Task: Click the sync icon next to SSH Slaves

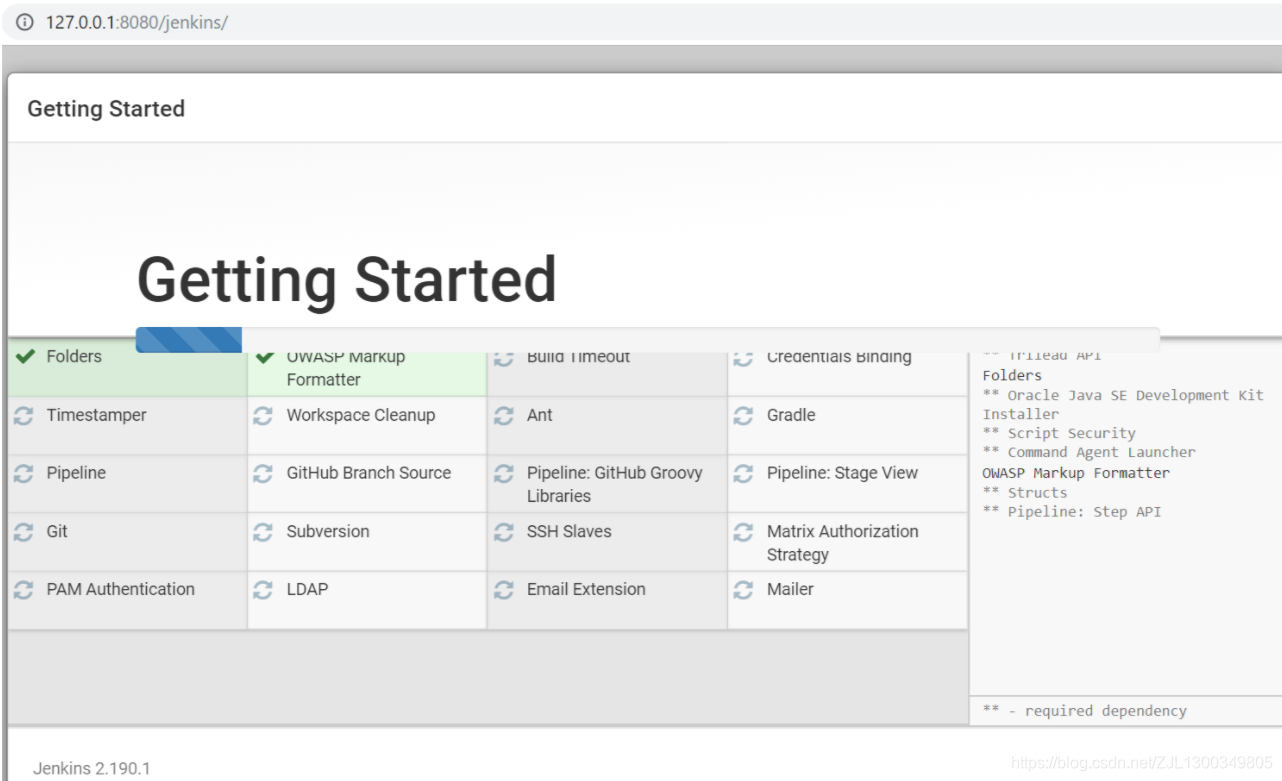Action: pyautogui.click(x=504, y=532)
